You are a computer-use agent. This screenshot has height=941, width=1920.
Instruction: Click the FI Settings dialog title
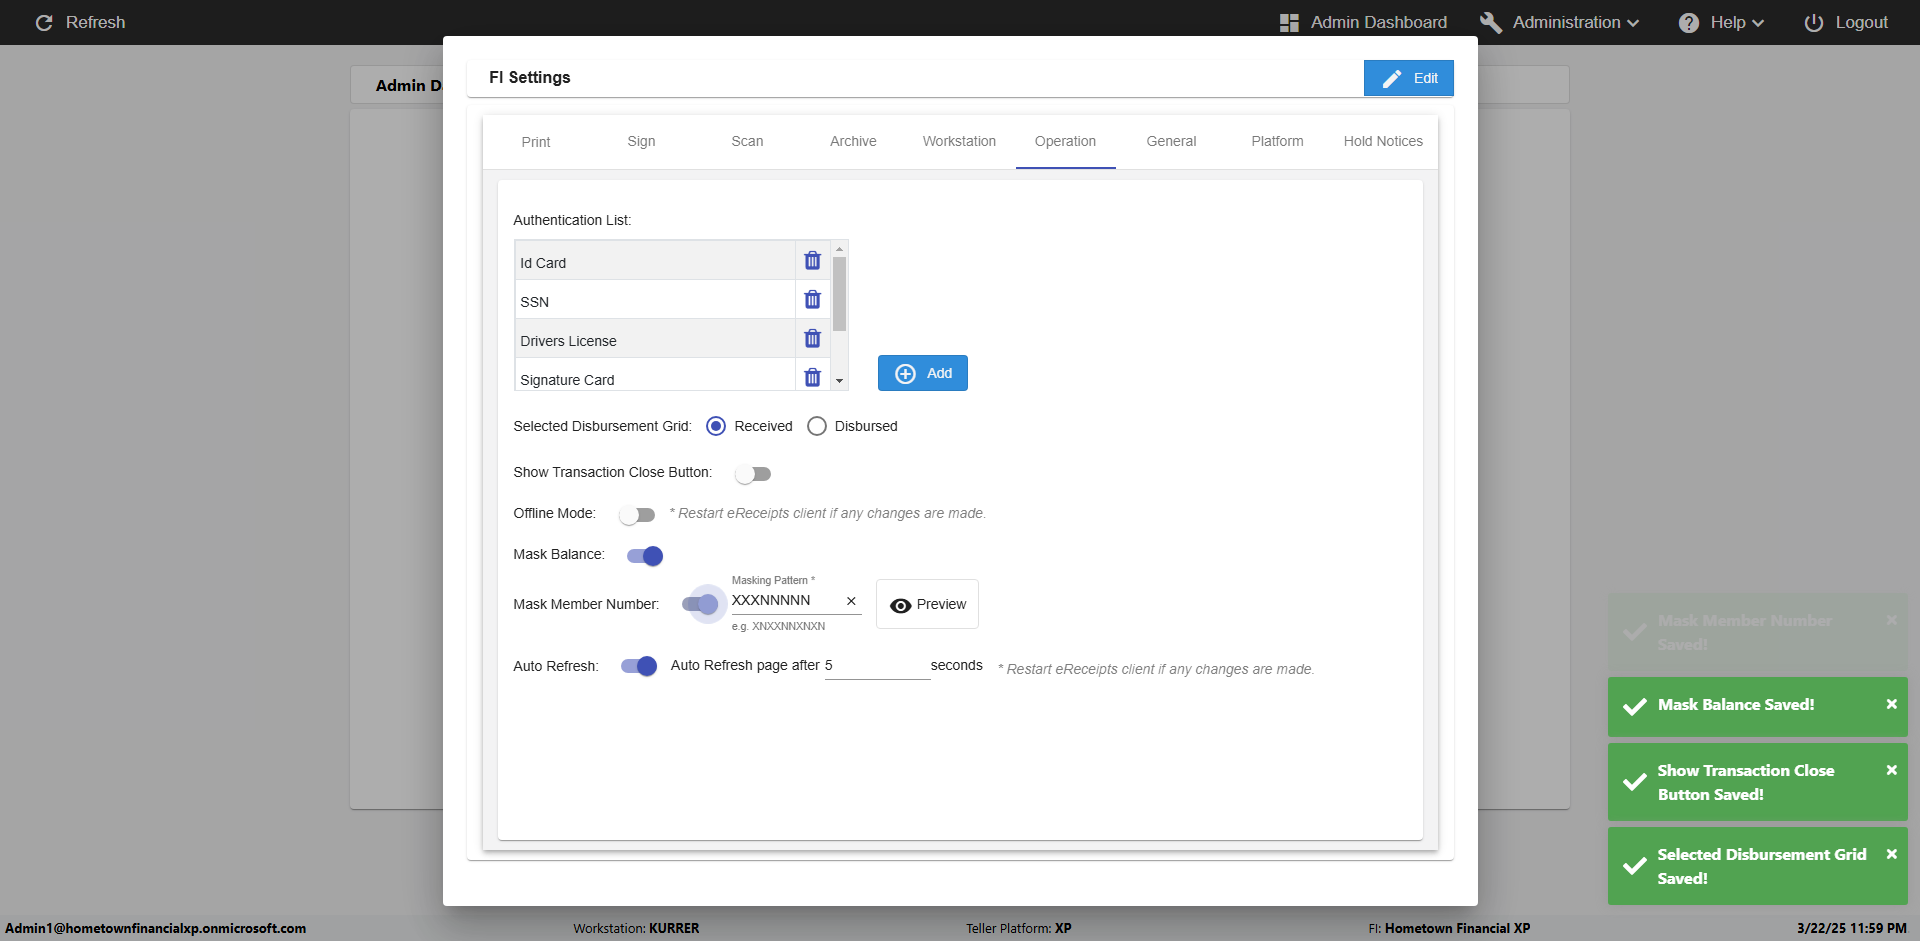pyautogui.click(x=529, y=77)
